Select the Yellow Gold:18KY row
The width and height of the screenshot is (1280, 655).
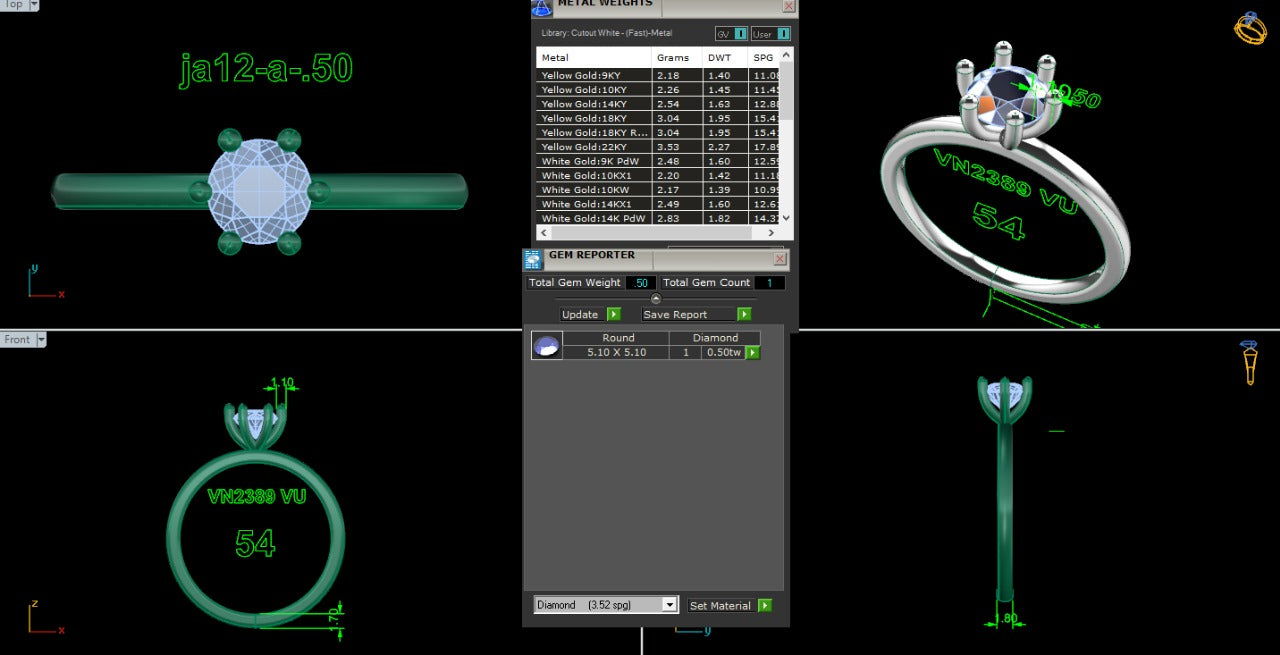coord(658,118)
